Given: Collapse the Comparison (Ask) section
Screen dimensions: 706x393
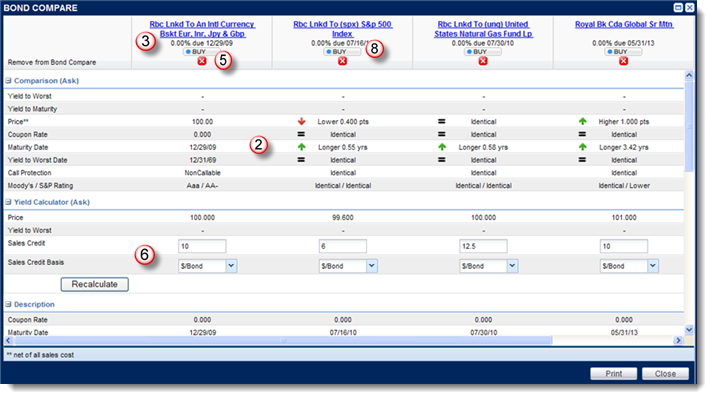Looking at the screenshot, I should click(x=9, y=81).
